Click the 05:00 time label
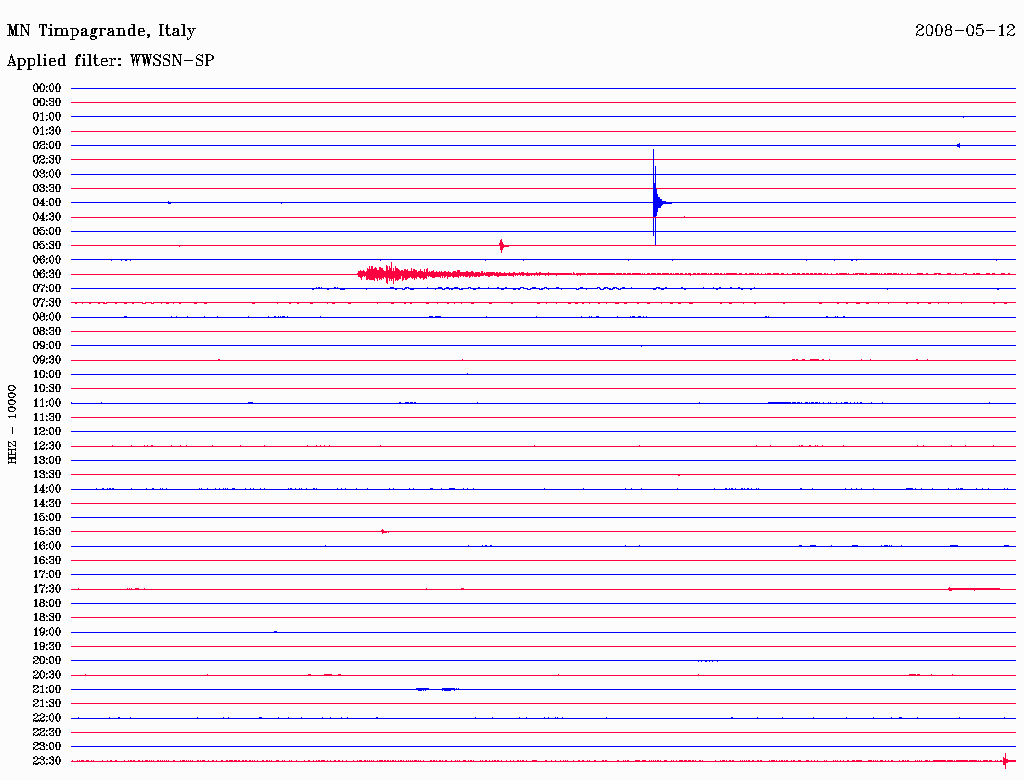Viewport: 1024px width, 780px height. pyautogui.click(x=47, y=231)
